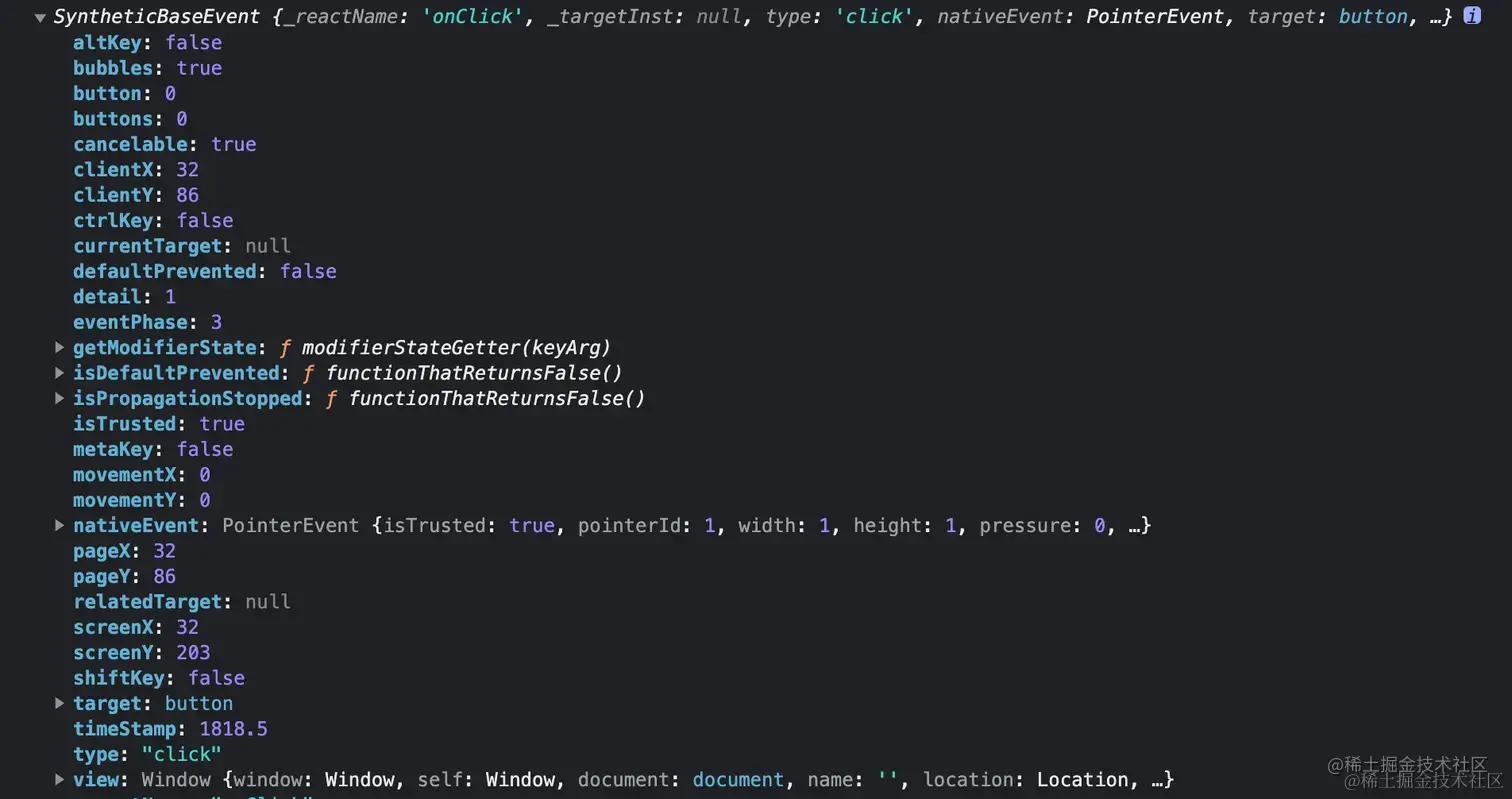The height and width of the screenshot is (799, 1512).
Task: Collapse the SyntheticBaseEvent object
Action: click(x=40, y=17)
